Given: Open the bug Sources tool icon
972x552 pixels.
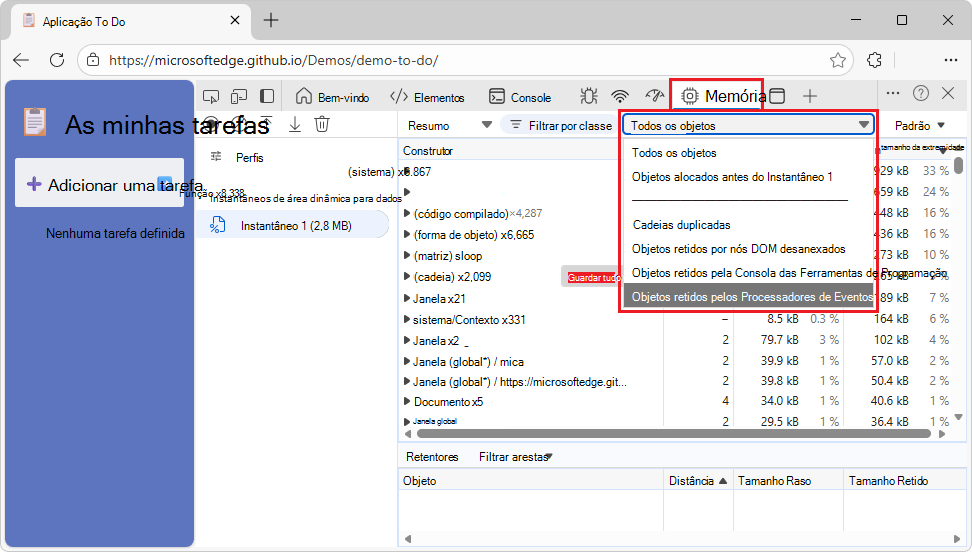Looking at the screenshot, I should 588,96.
